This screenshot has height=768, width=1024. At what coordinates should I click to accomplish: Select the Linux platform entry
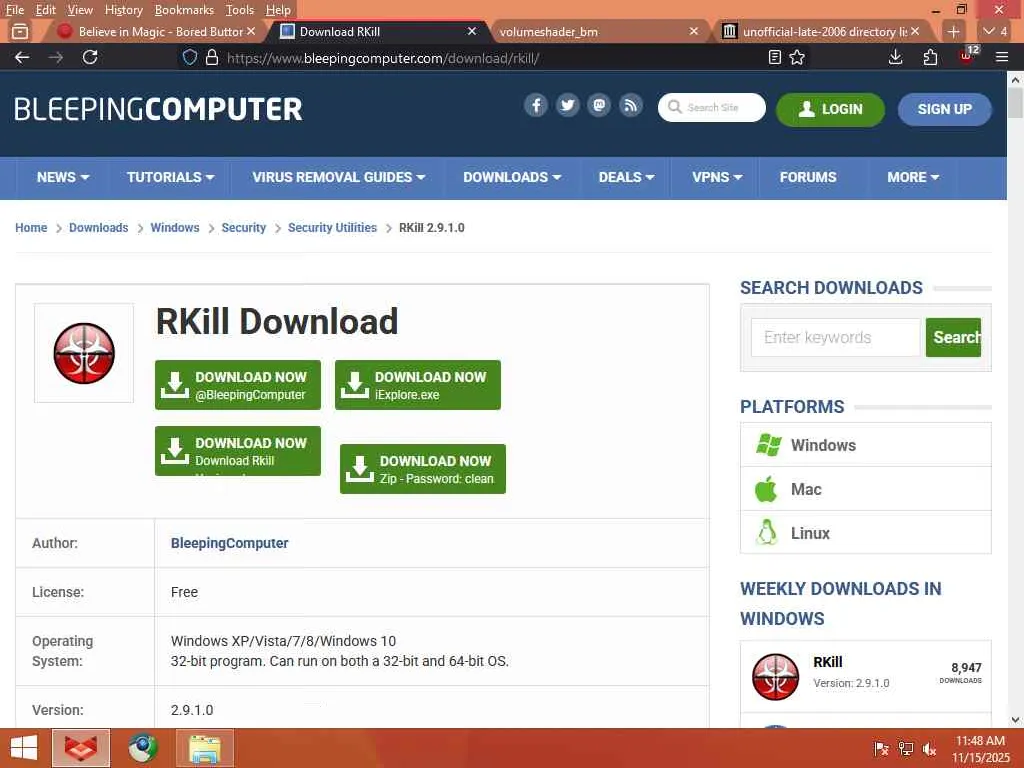865,533
